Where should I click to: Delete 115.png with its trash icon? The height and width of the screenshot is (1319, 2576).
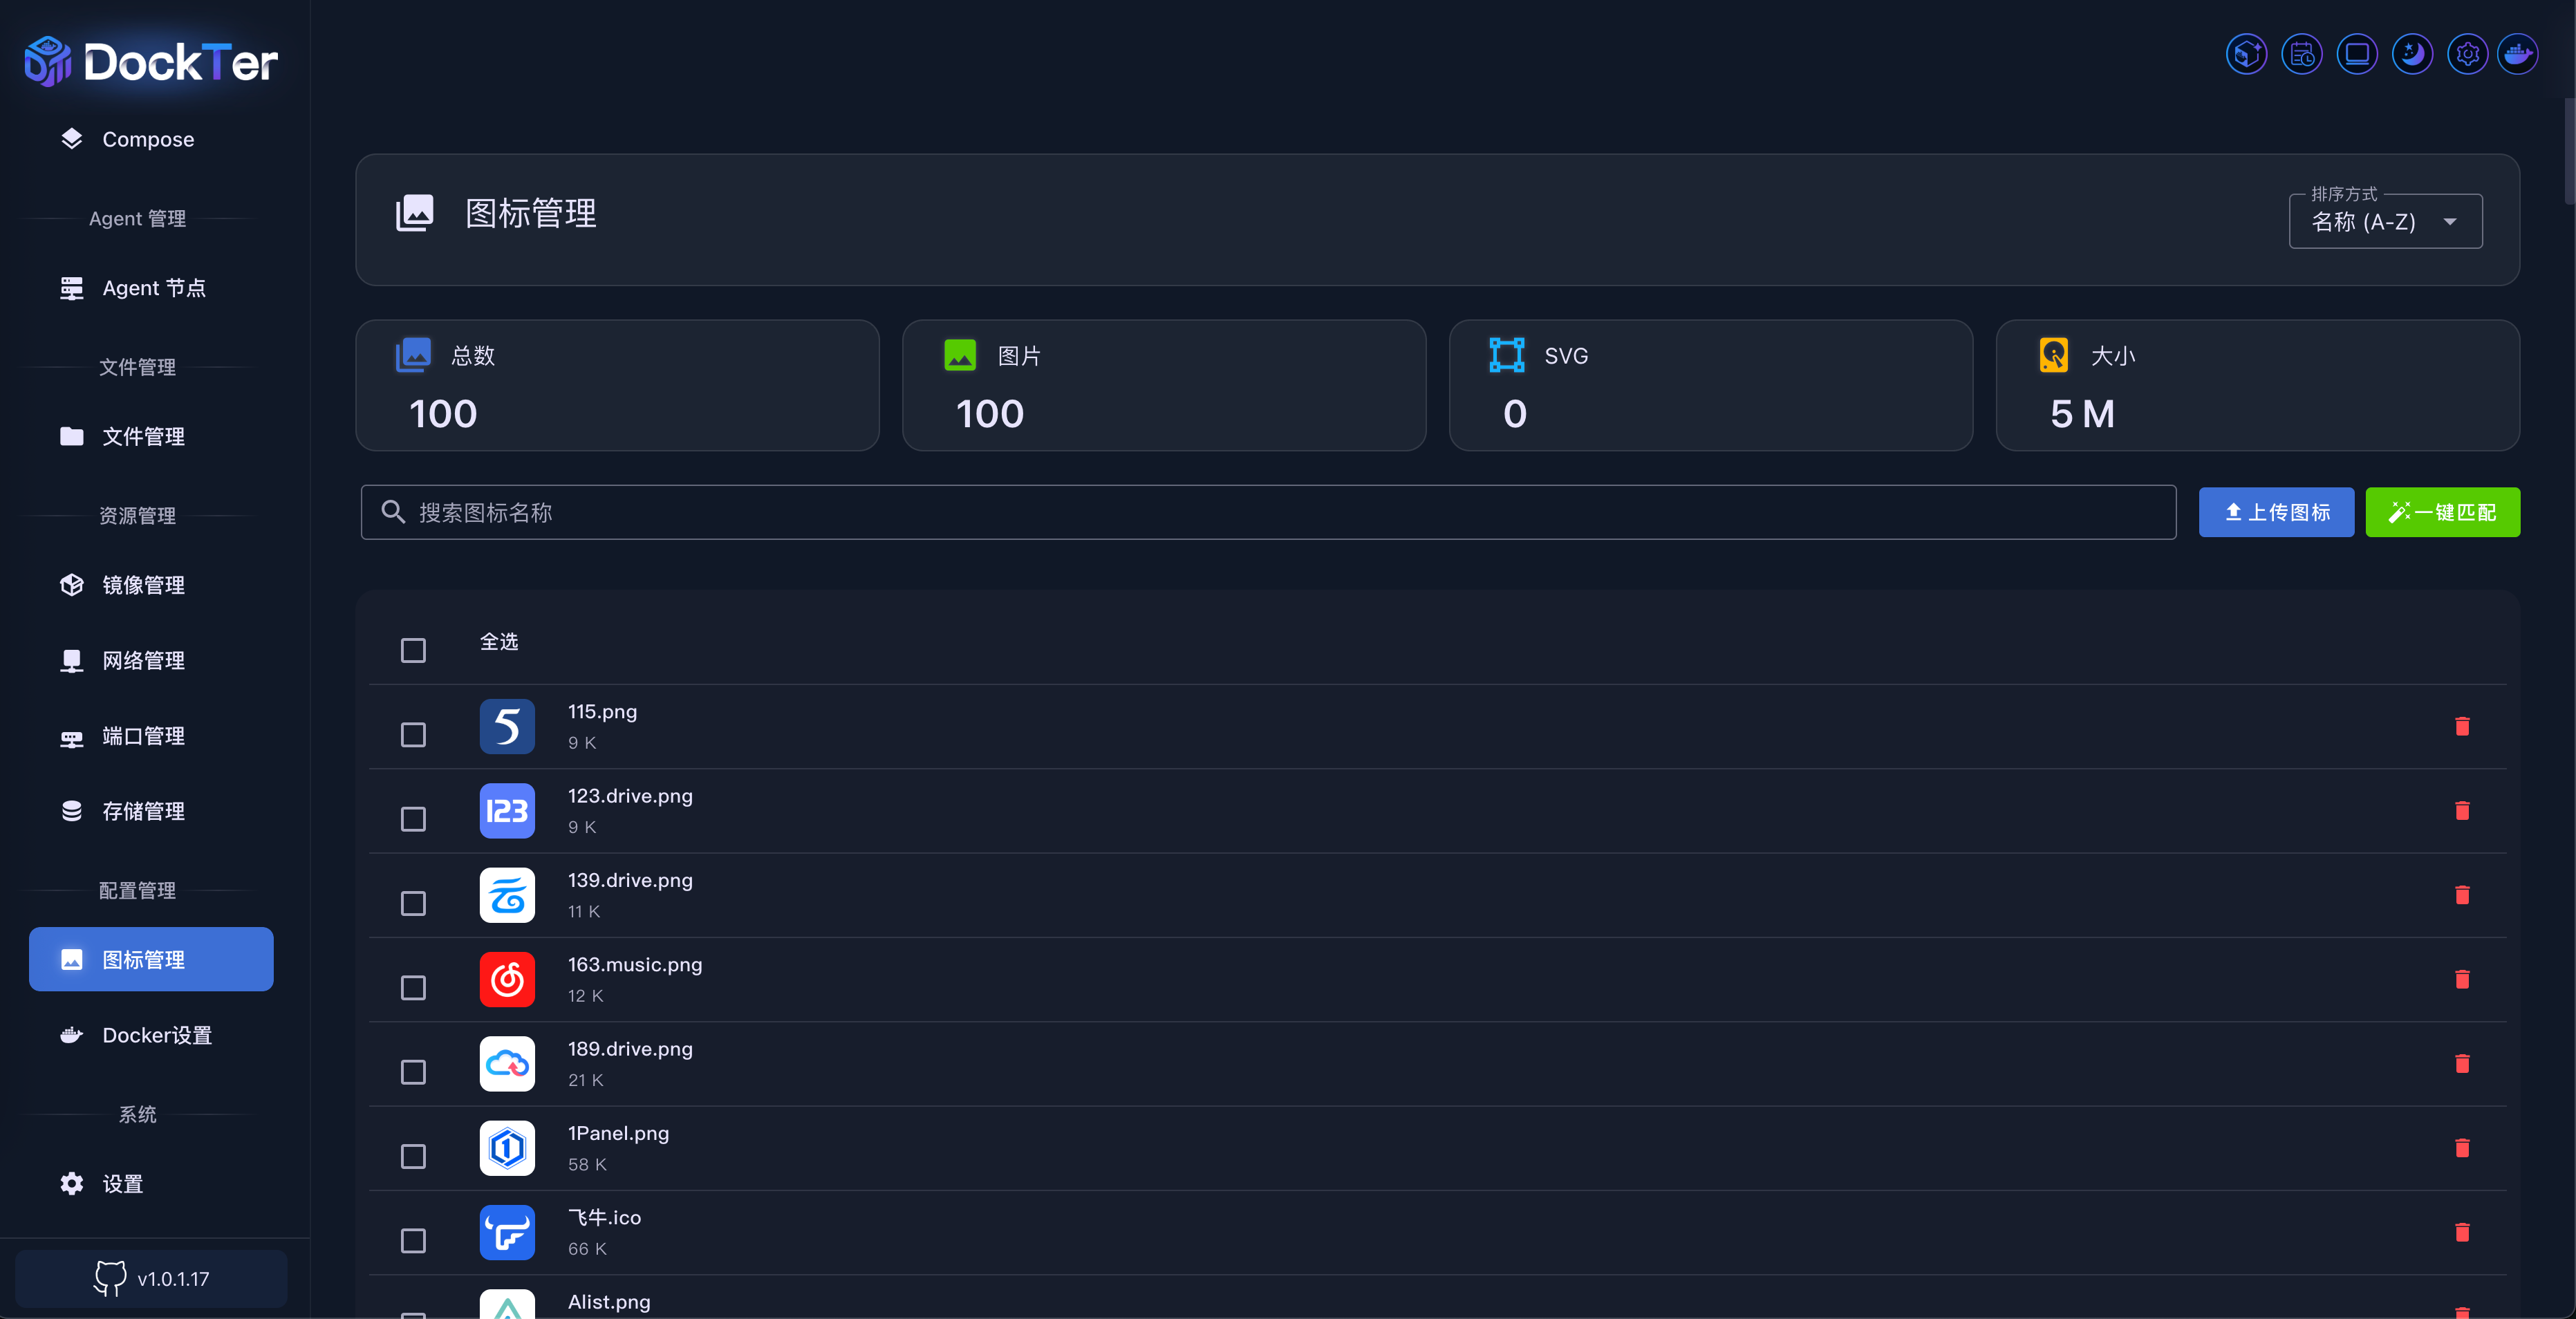(x=2462, y=726)
